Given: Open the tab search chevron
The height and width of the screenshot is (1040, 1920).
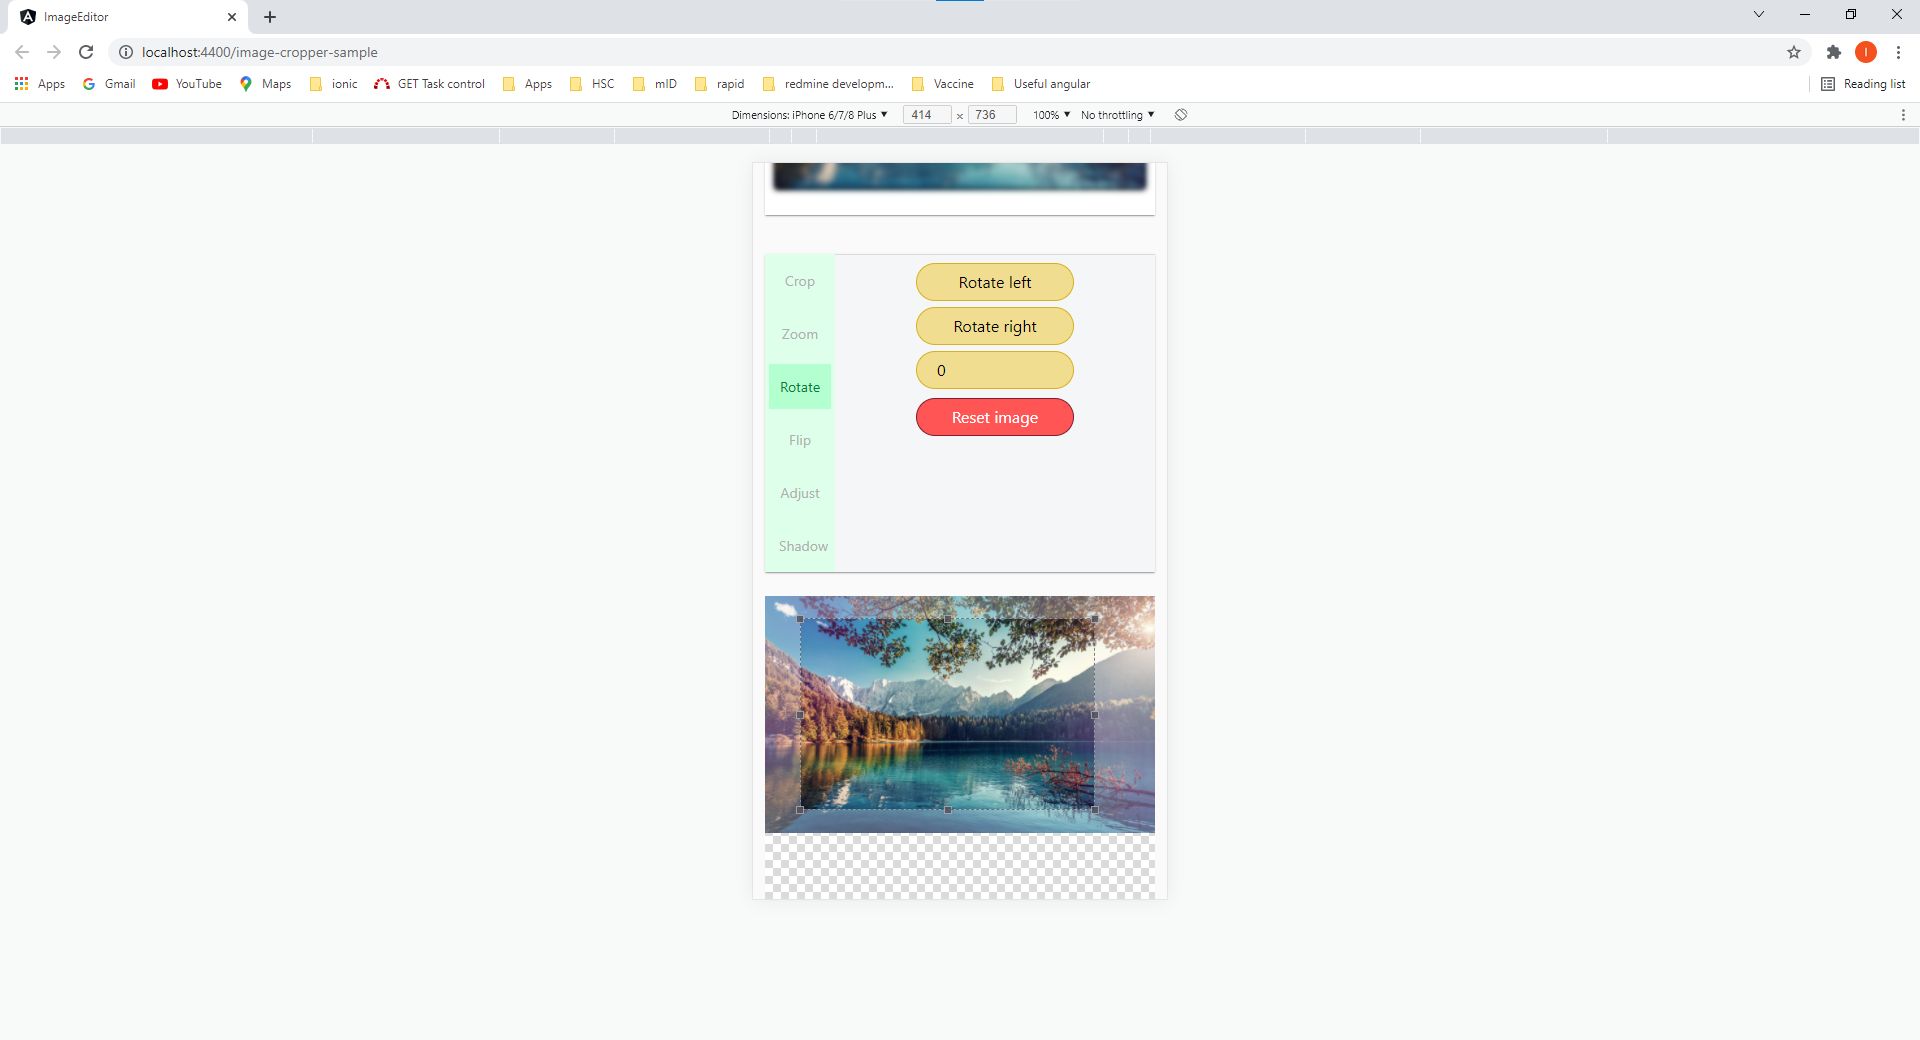Looking at the screenshot, I should click(x=1759, y=14).
